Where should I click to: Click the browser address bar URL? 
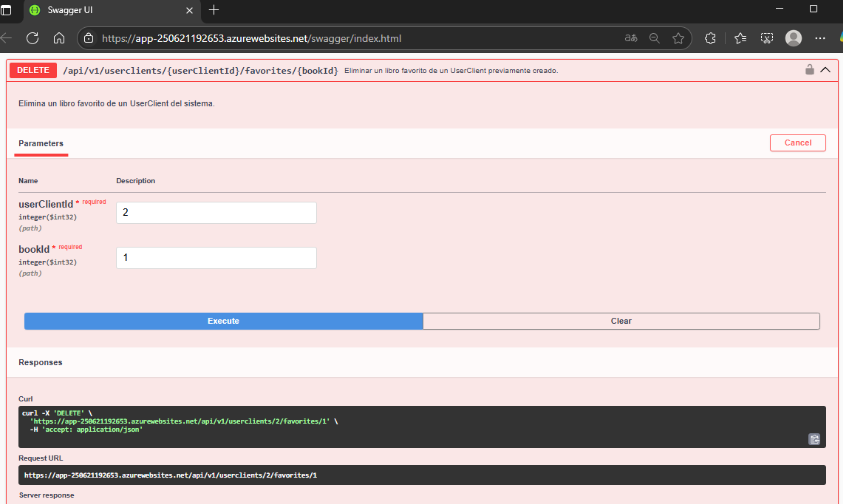pos(252,38)
